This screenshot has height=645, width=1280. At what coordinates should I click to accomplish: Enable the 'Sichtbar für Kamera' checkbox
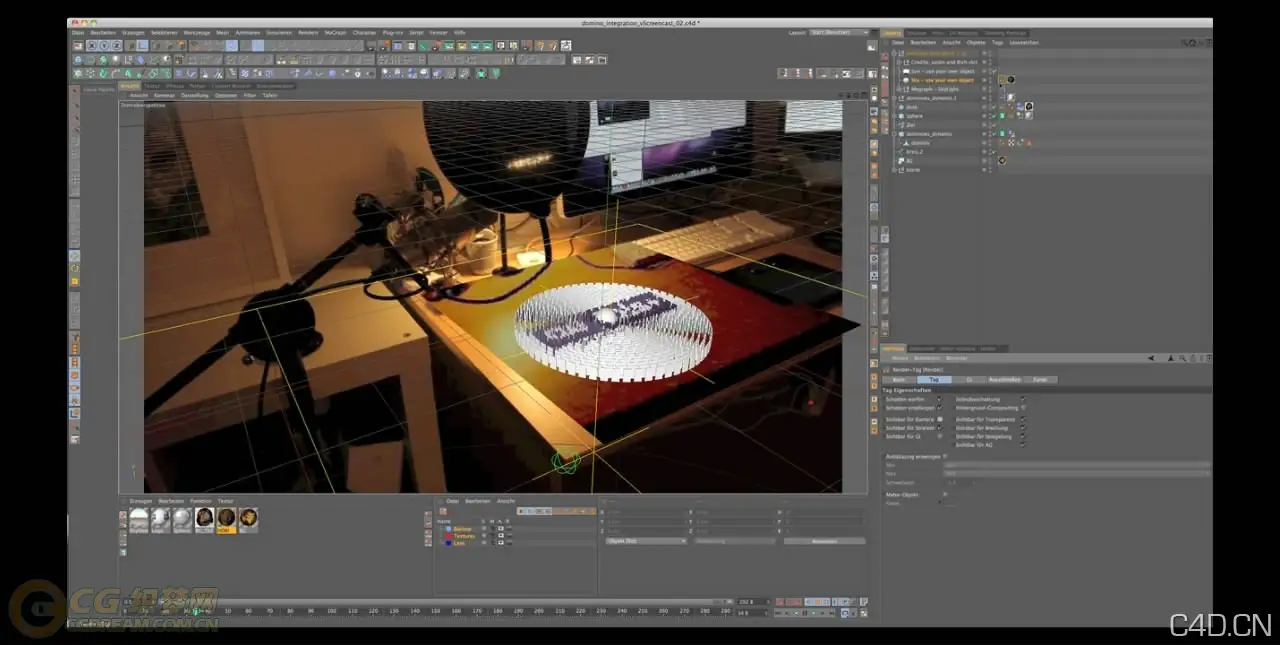(x=939, y=419)
